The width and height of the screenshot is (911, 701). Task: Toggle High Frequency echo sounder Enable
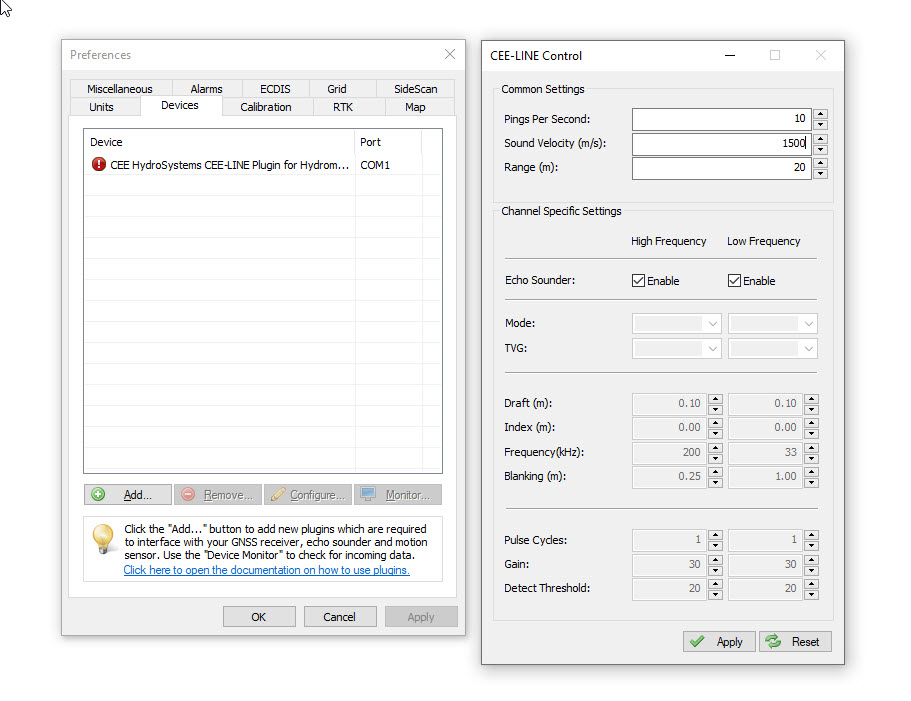coord(639,281)
